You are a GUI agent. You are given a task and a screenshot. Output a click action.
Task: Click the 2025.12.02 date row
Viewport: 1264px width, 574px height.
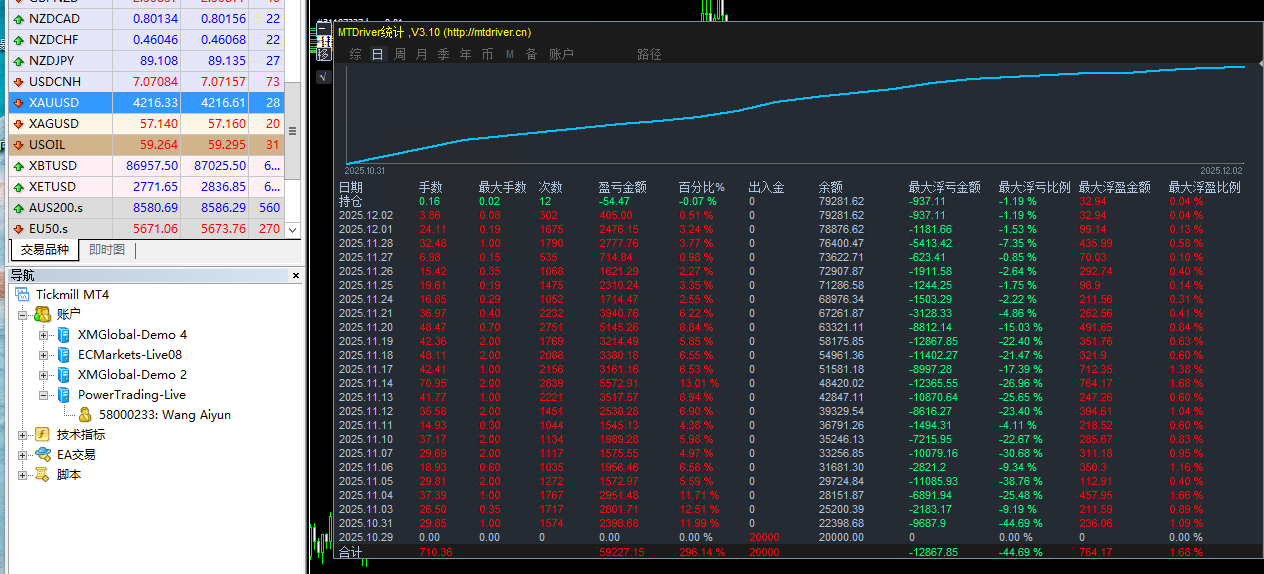[x=366, y=215]
